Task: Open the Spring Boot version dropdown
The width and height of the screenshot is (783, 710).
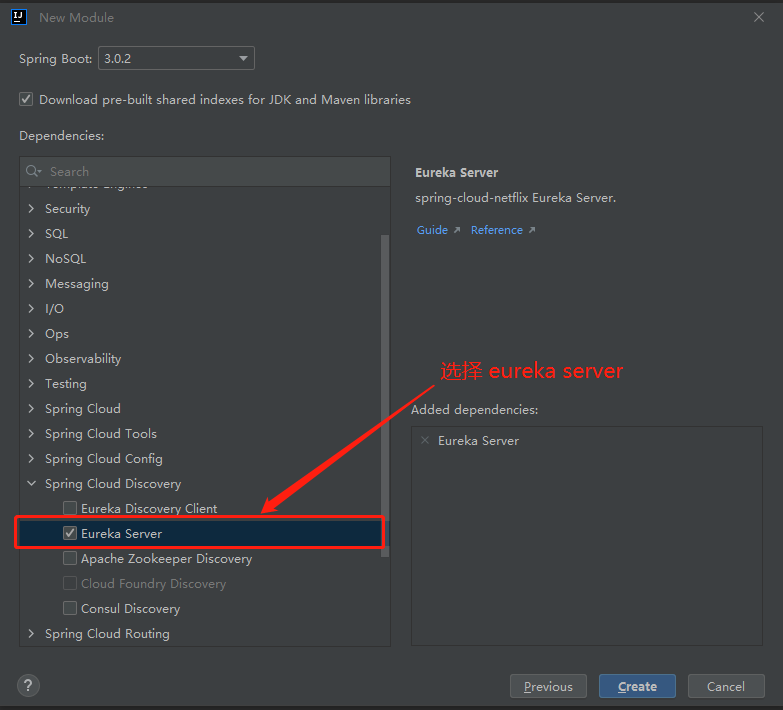Action: [x=176, y=59]
